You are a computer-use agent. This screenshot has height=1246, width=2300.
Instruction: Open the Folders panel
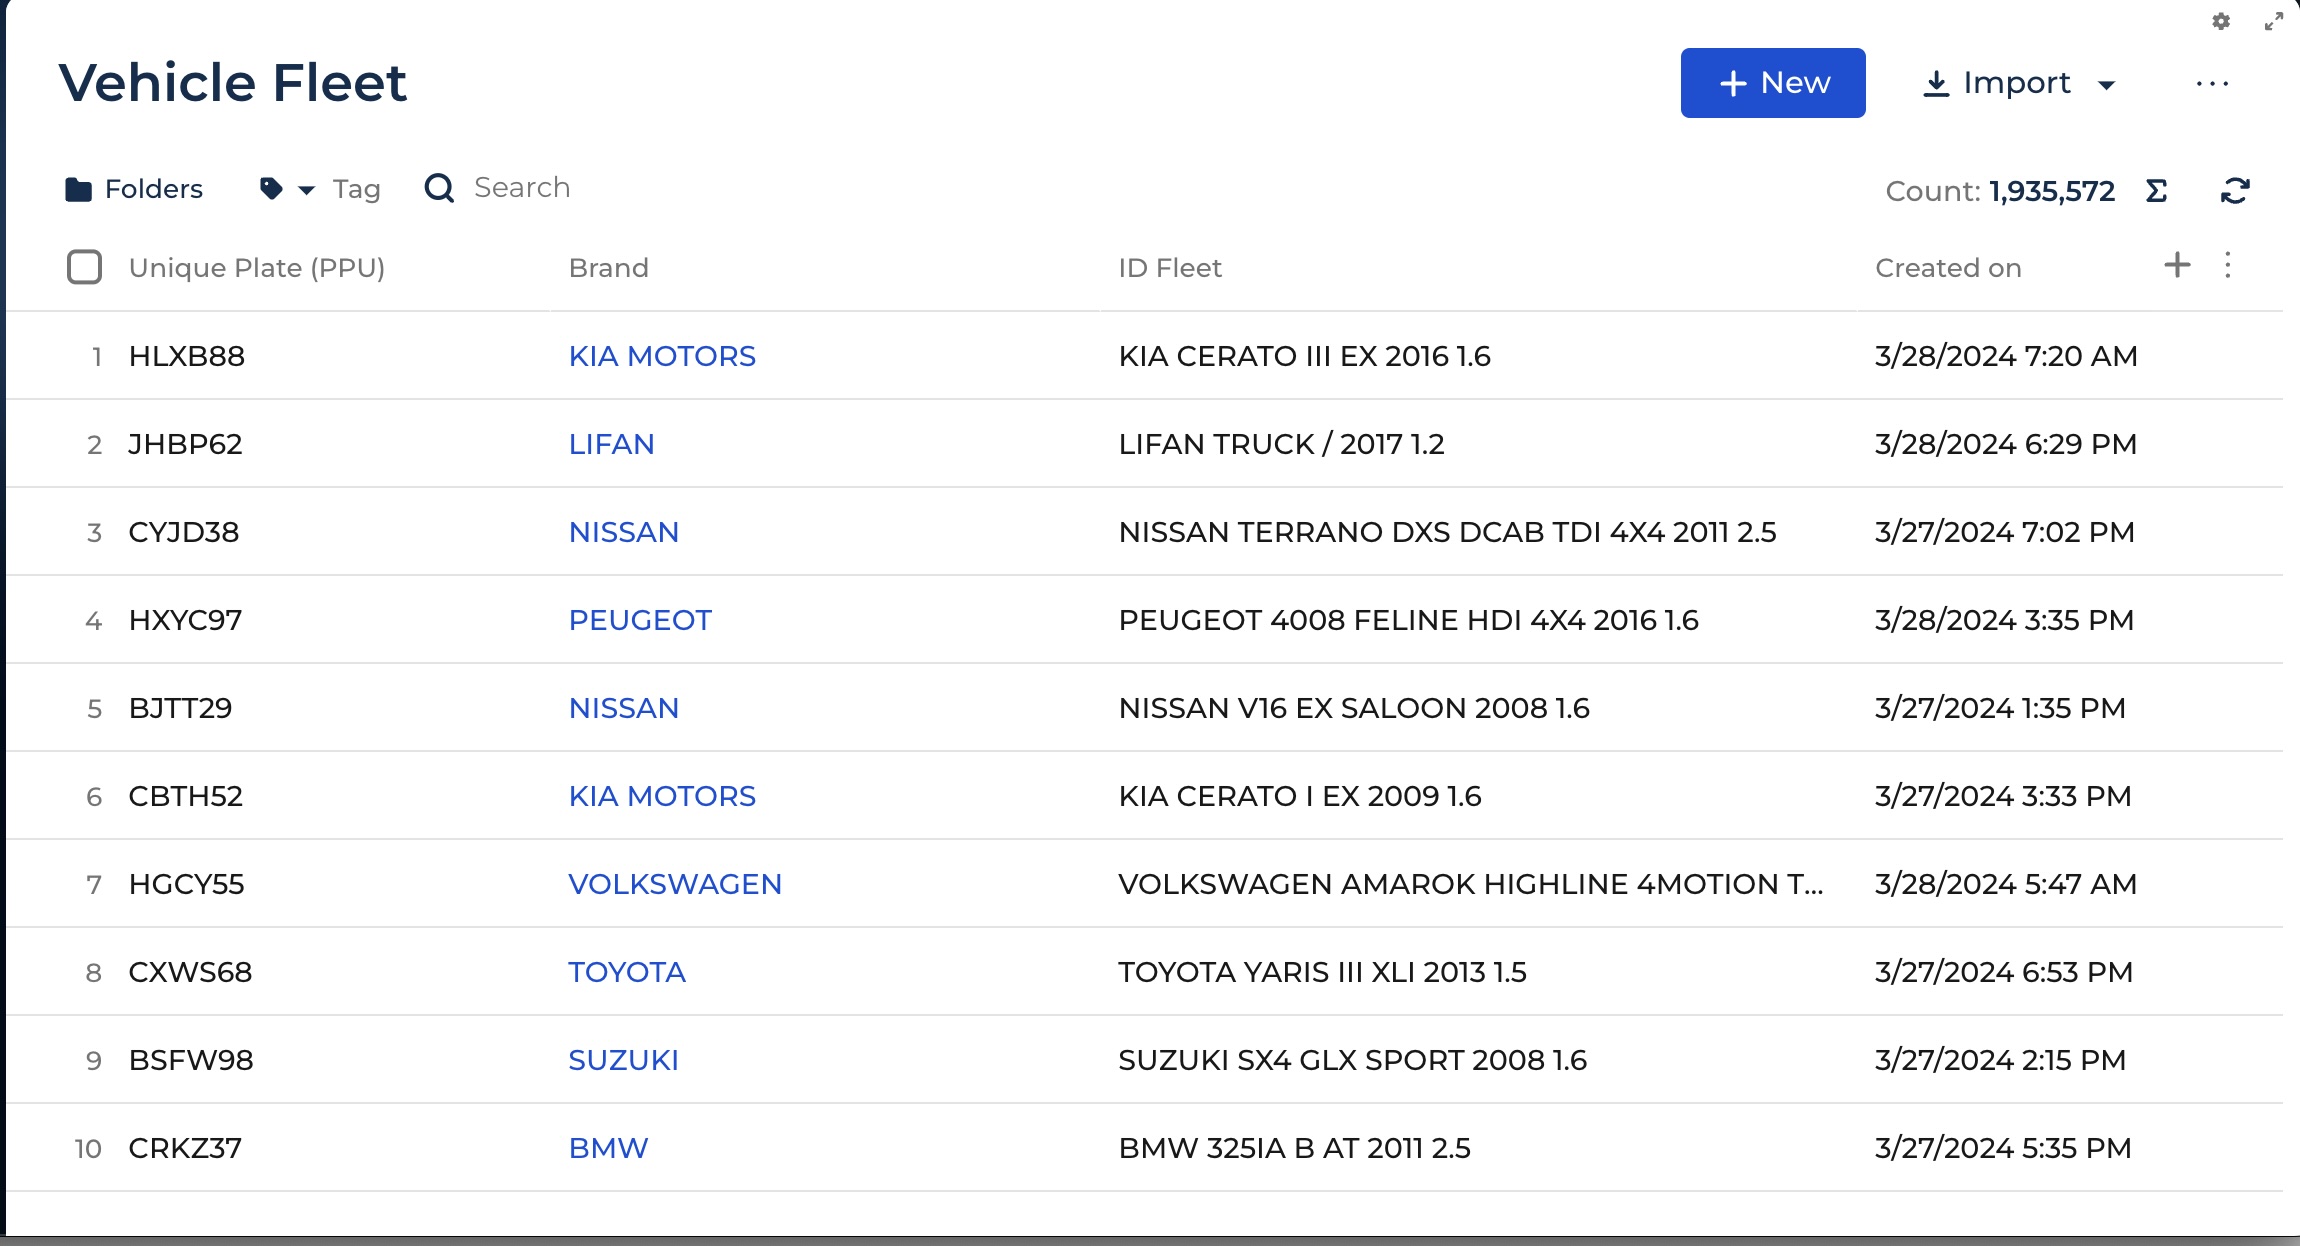tap(134, 189)
